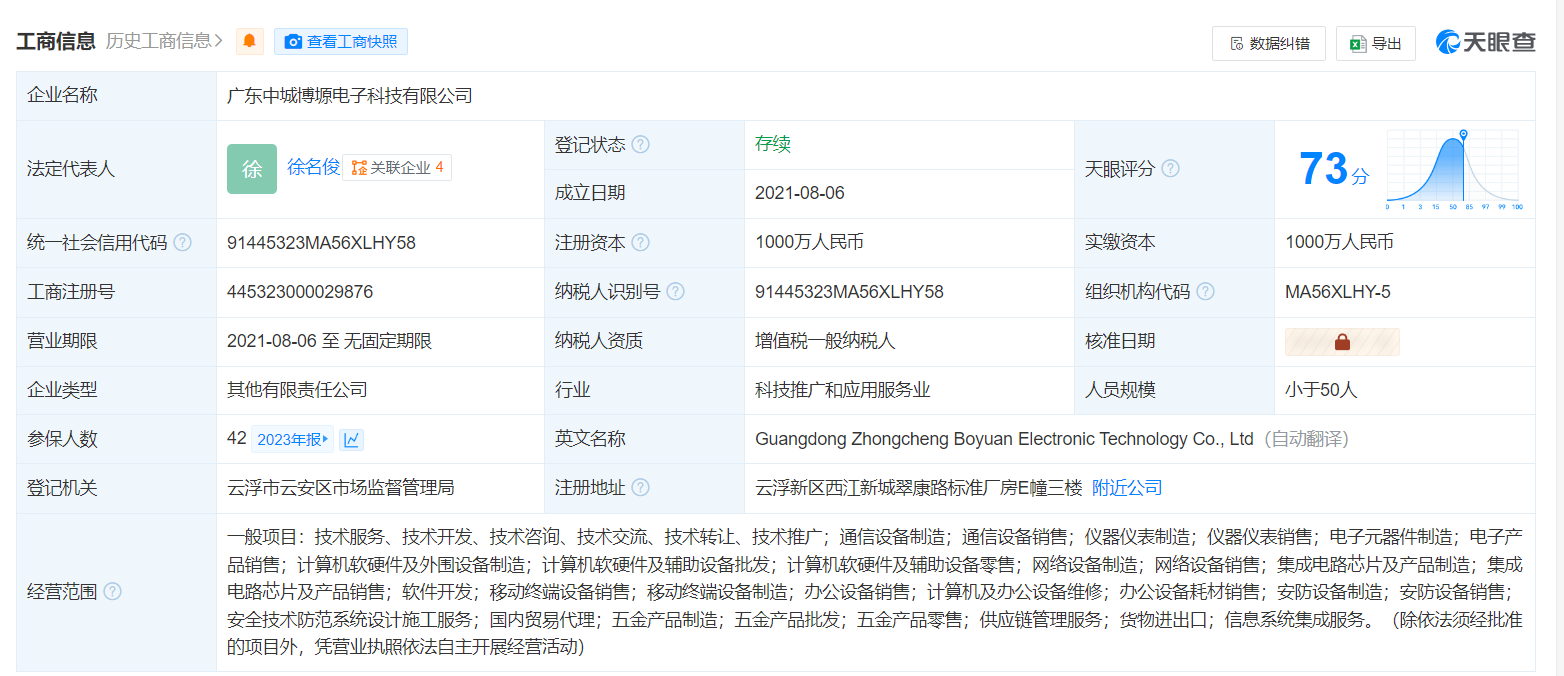
Task: Click the English name Guangdong Zhongcheng Boyuan
Action: [1004, 439]
